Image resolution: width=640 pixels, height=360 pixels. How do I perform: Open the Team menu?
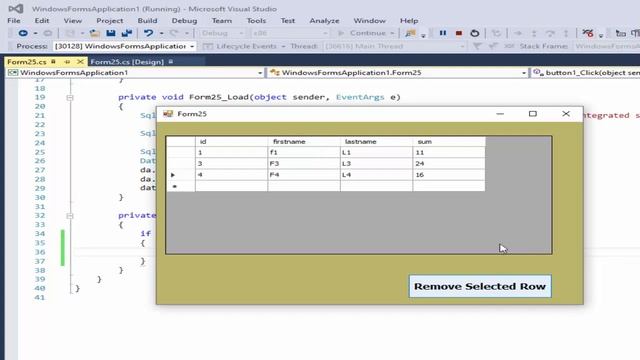pyautogui.click(x=222, y=20)
